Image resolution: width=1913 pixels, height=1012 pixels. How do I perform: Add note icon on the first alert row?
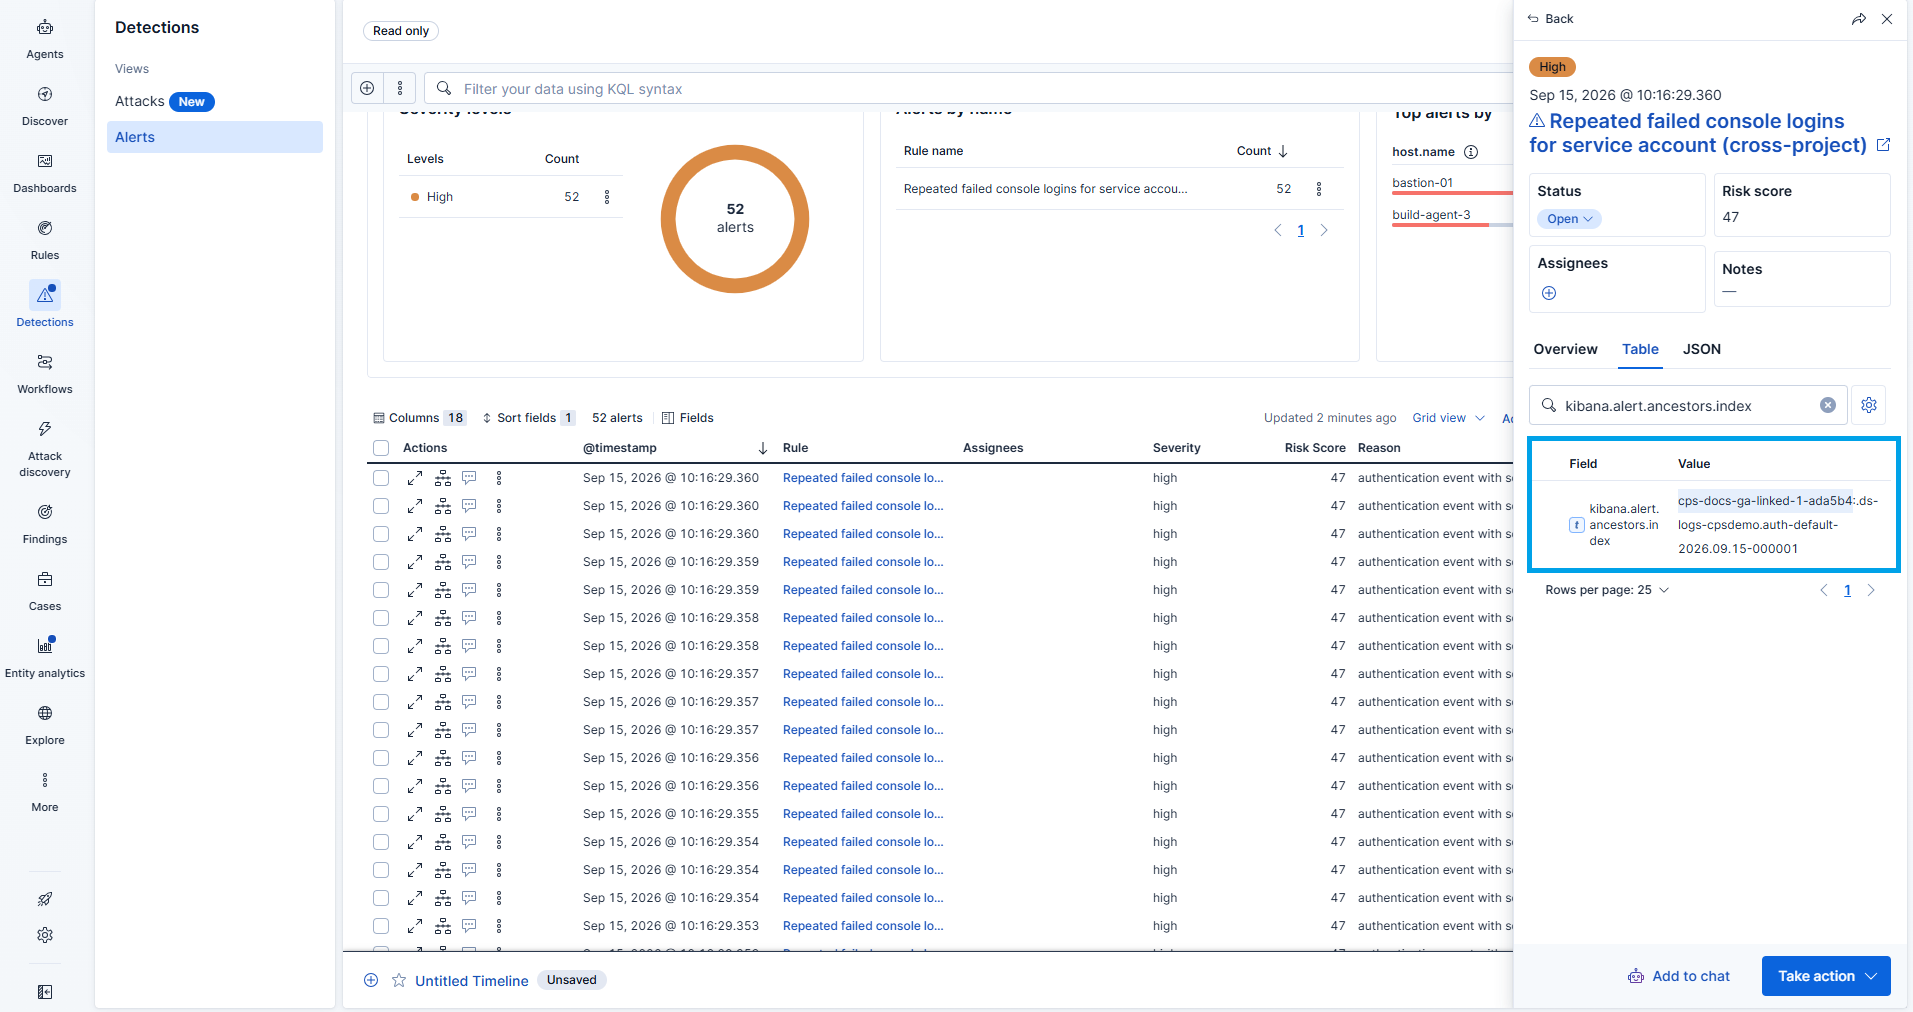point(469,478)
